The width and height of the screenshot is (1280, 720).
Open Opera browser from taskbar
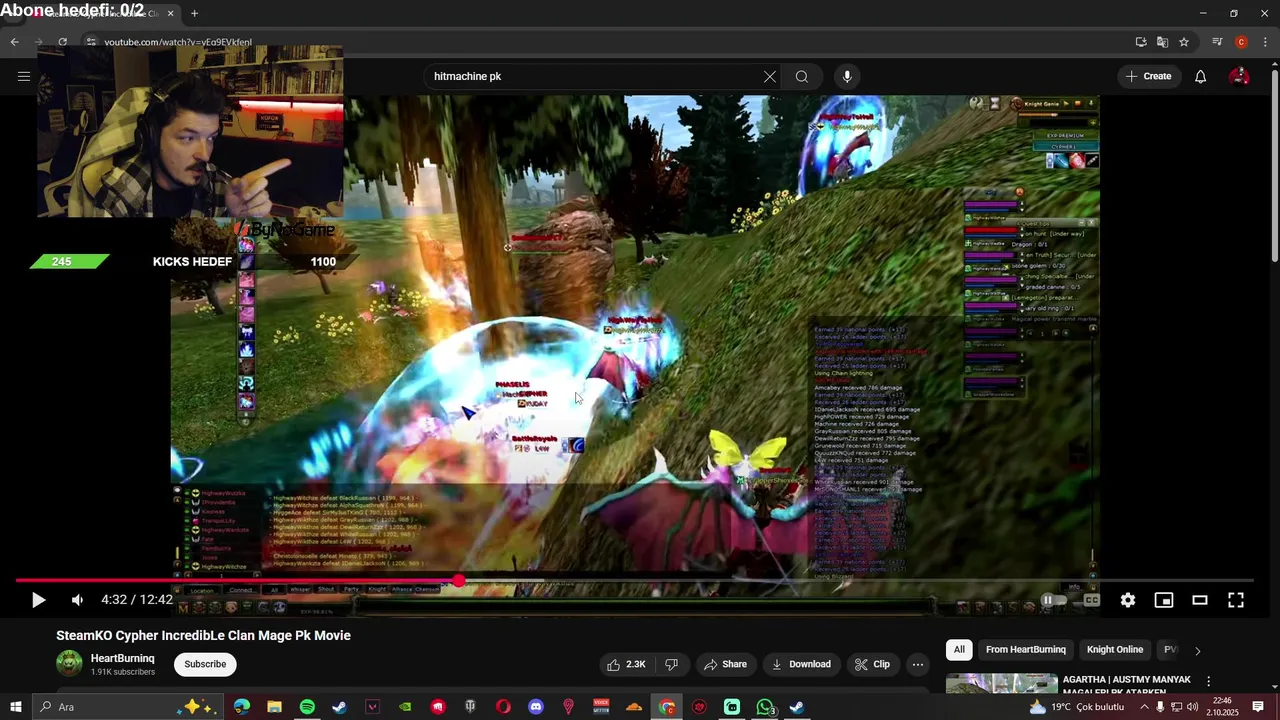point(503,707)
